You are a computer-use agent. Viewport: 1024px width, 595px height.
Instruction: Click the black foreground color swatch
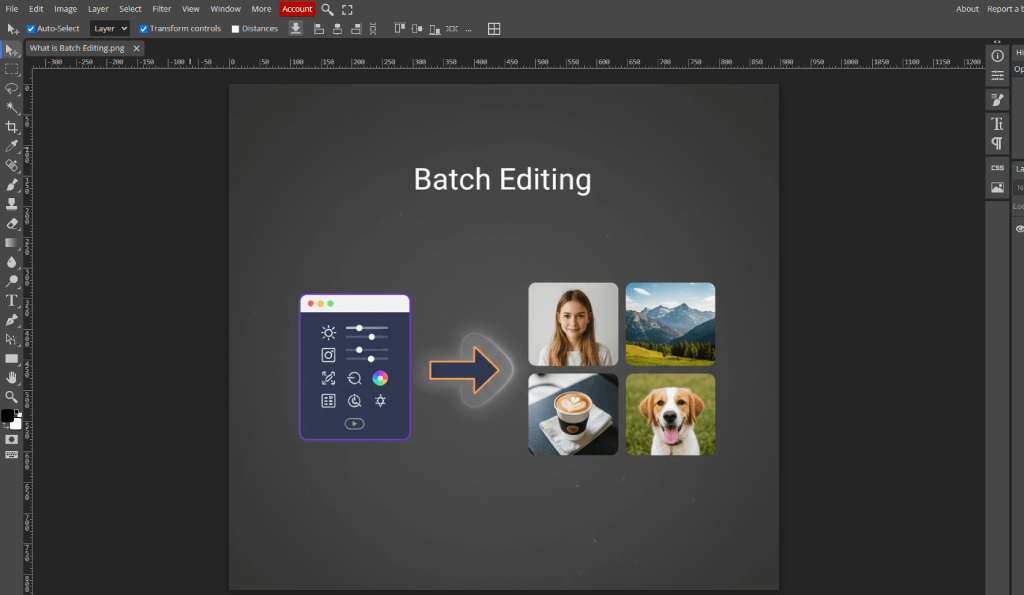7,415
